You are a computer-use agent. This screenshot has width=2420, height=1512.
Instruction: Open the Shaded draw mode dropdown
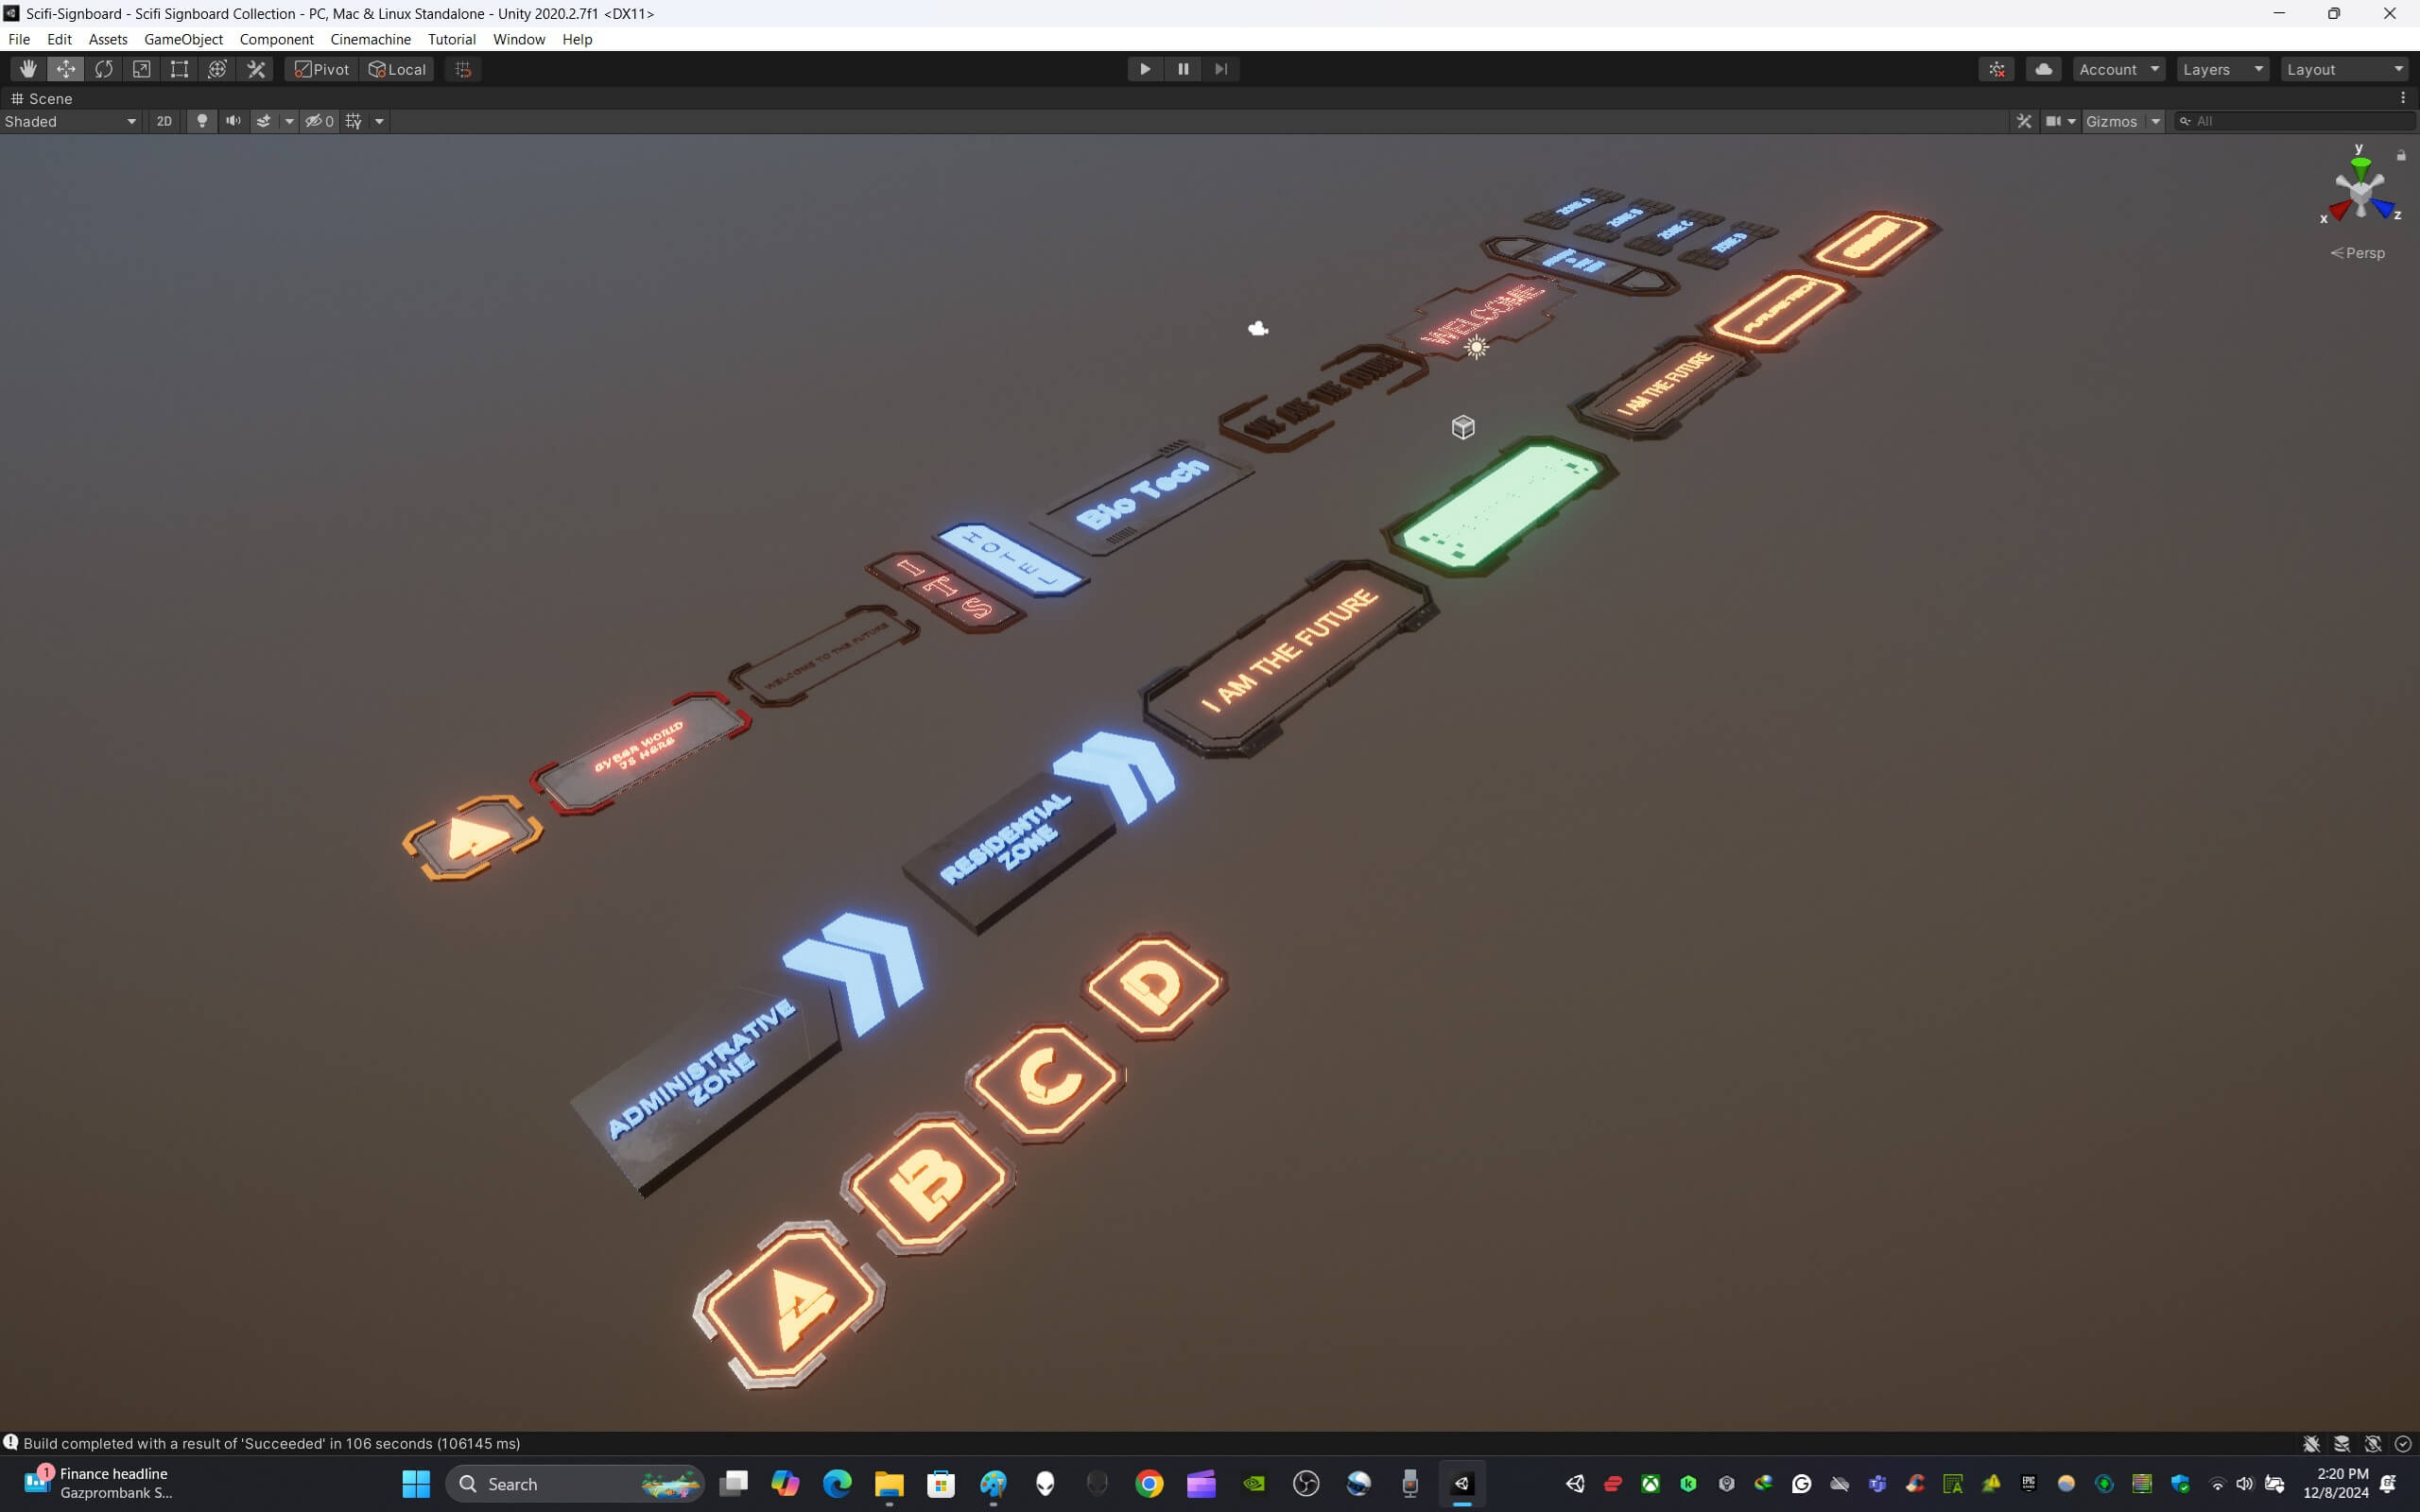(71, 121)
